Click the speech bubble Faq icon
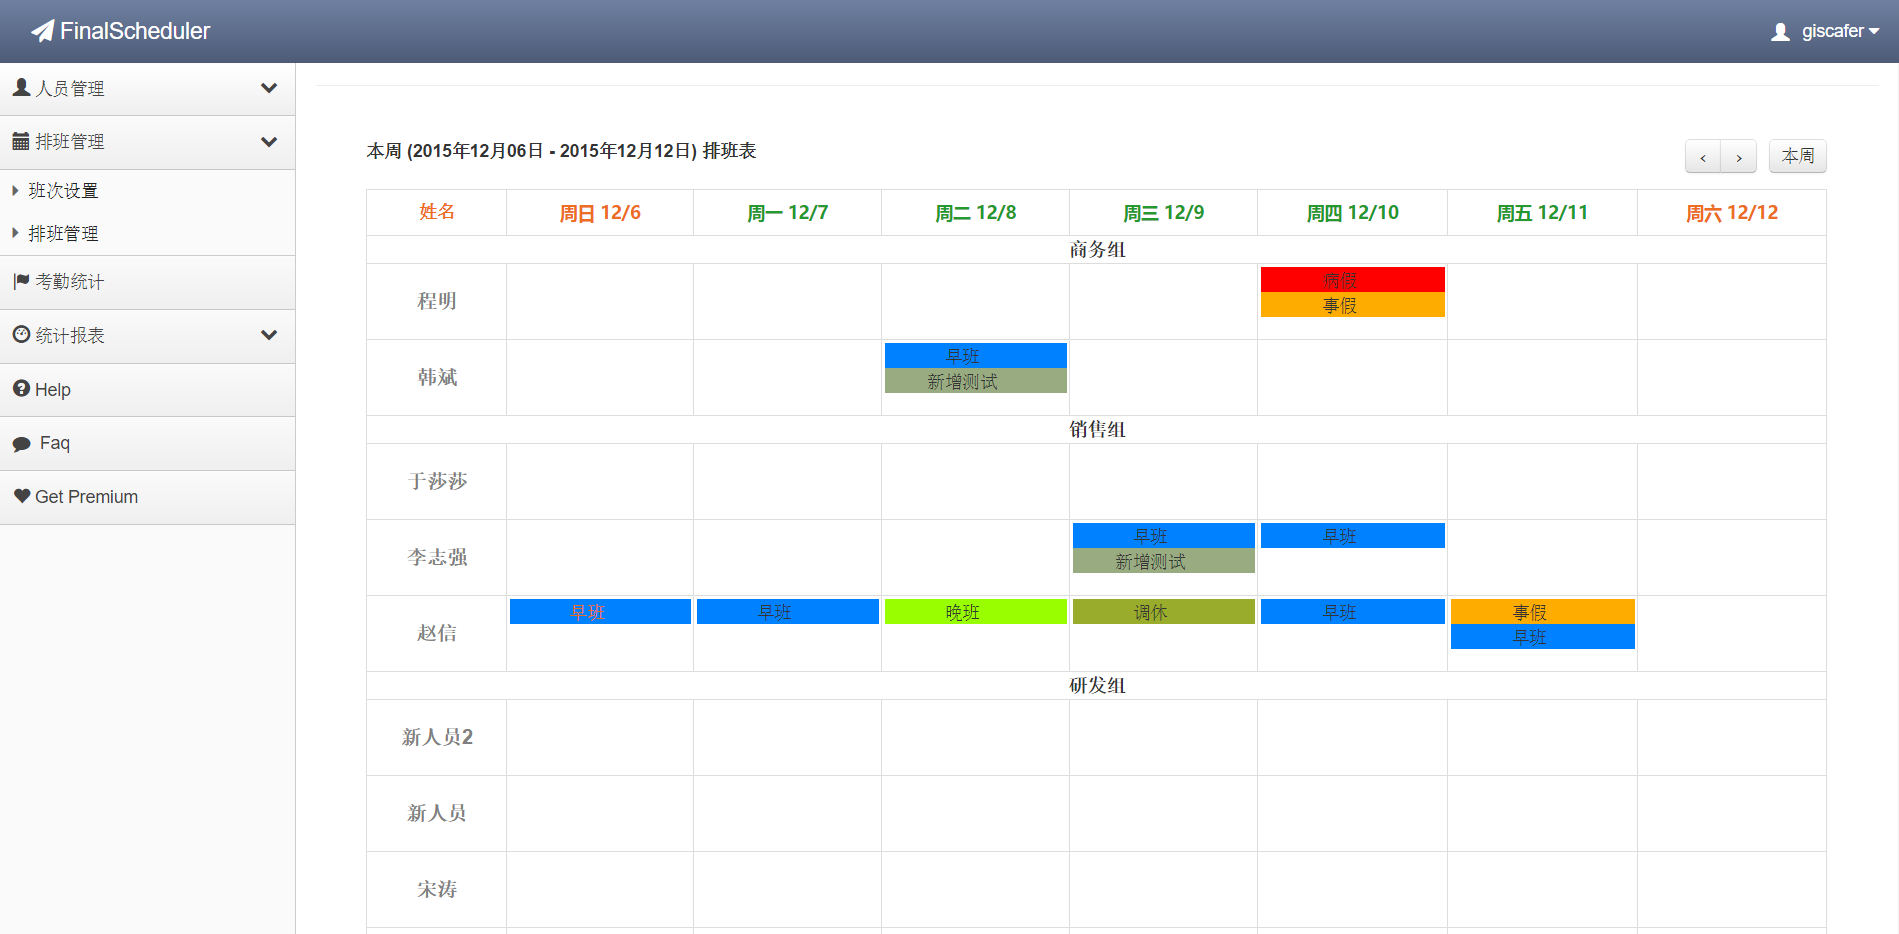 22,444
